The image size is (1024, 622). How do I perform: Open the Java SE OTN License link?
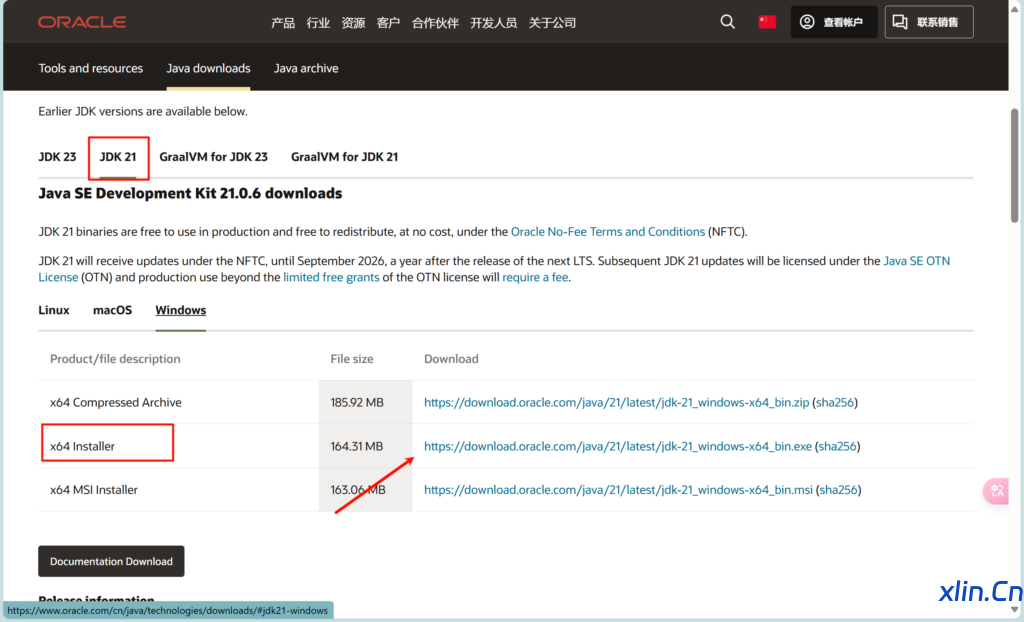917,261
